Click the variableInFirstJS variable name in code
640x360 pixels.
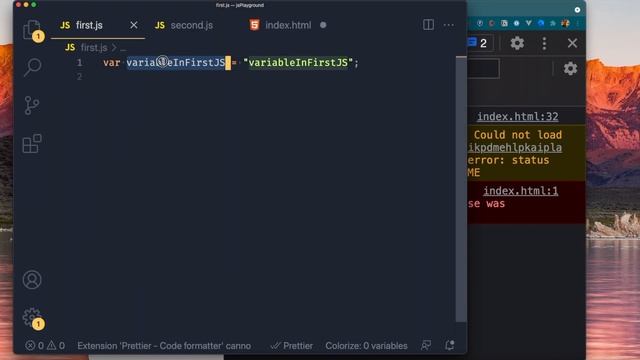176,62
